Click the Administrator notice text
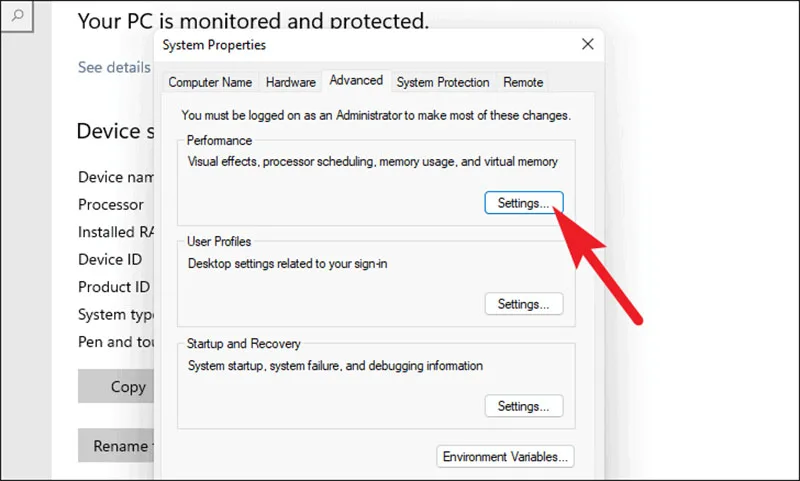This screenshot has width=800, height=481. 376,115
